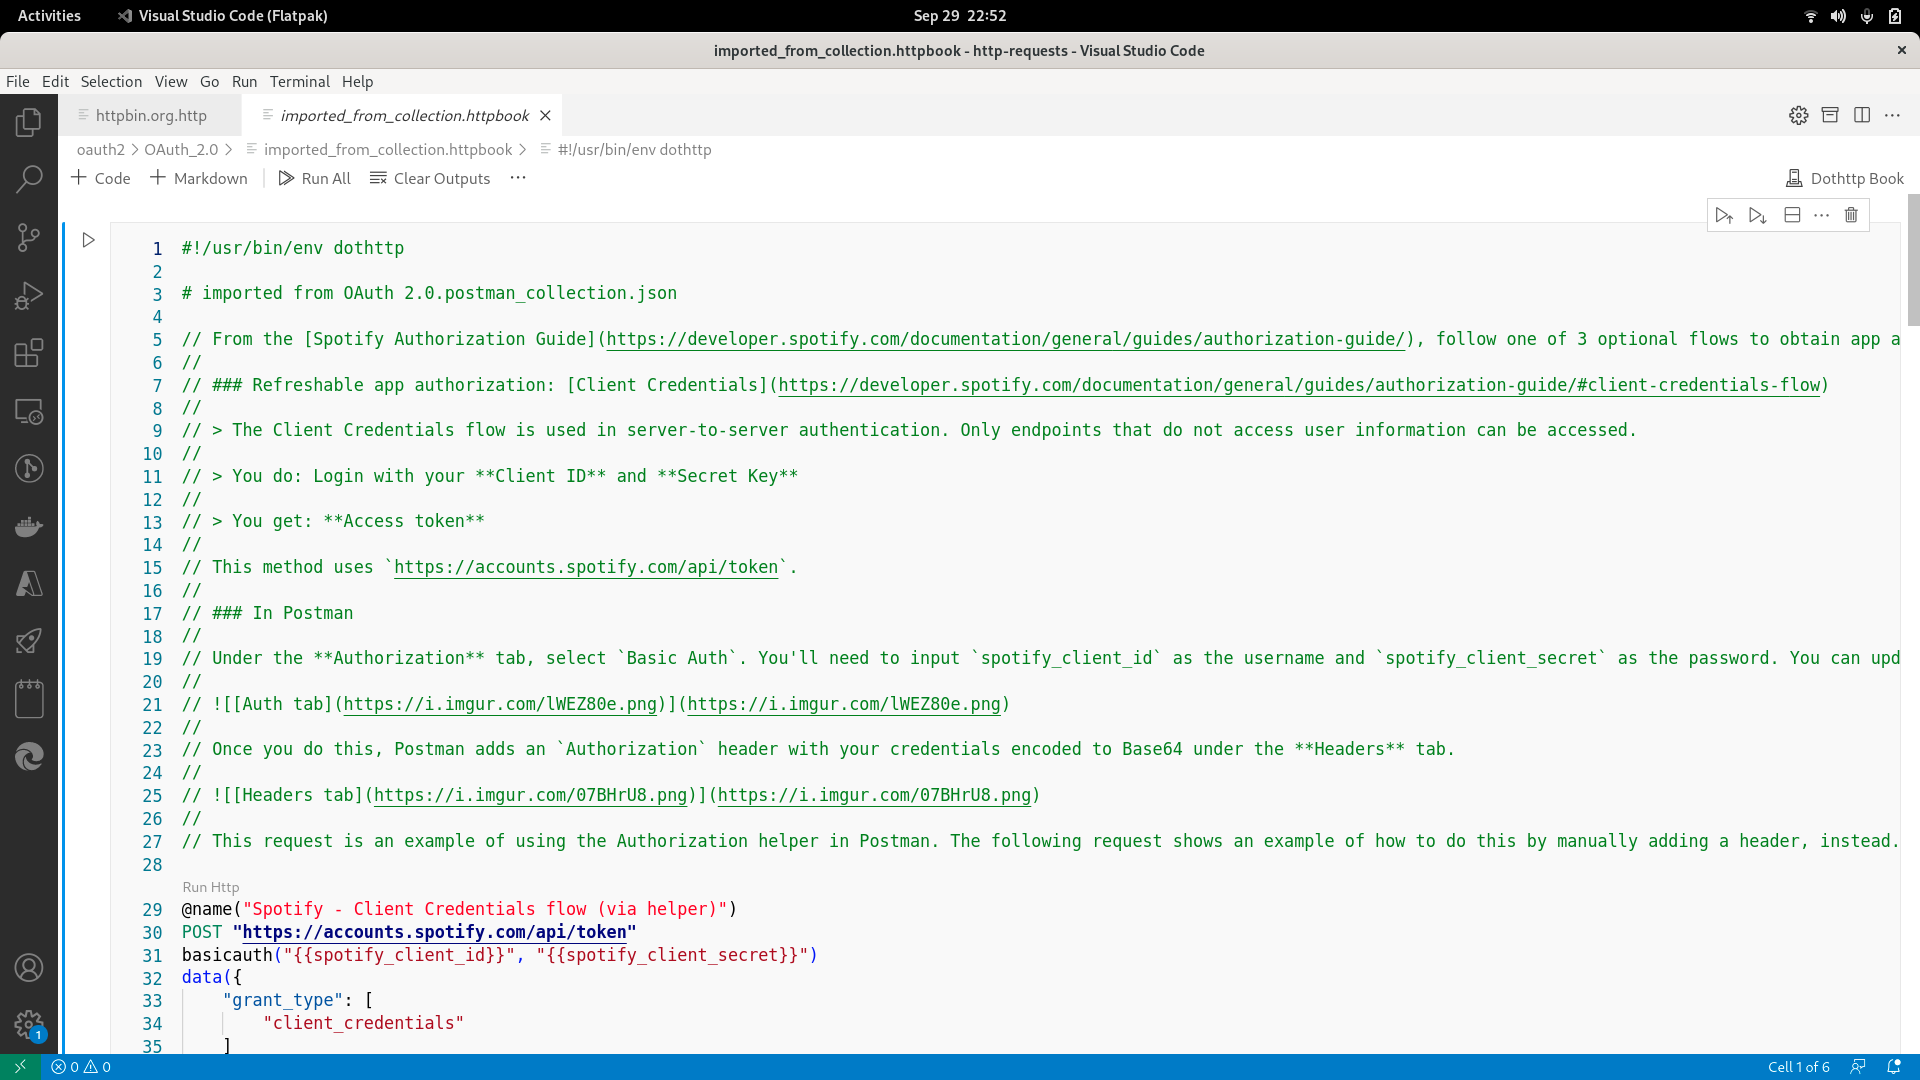1920x1080 pixels.
Task: Click Execute Cell and Below icon
Action: (x=1758, y=215)
